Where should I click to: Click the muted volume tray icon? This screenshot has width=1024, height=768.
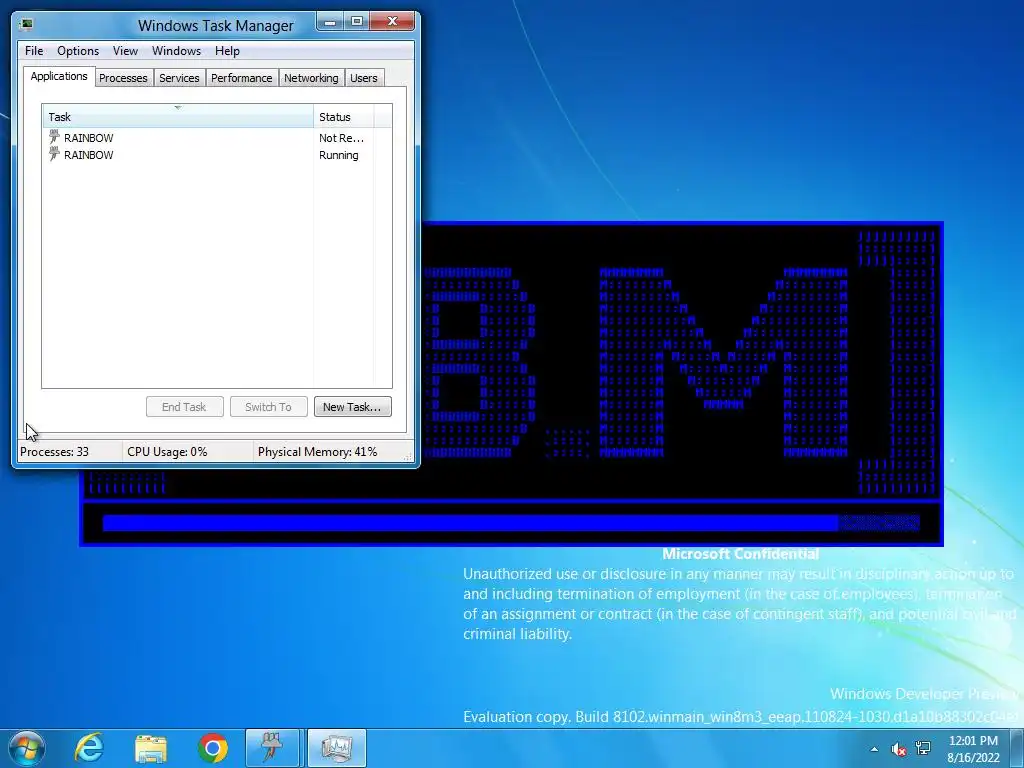[x=899, y=749]
